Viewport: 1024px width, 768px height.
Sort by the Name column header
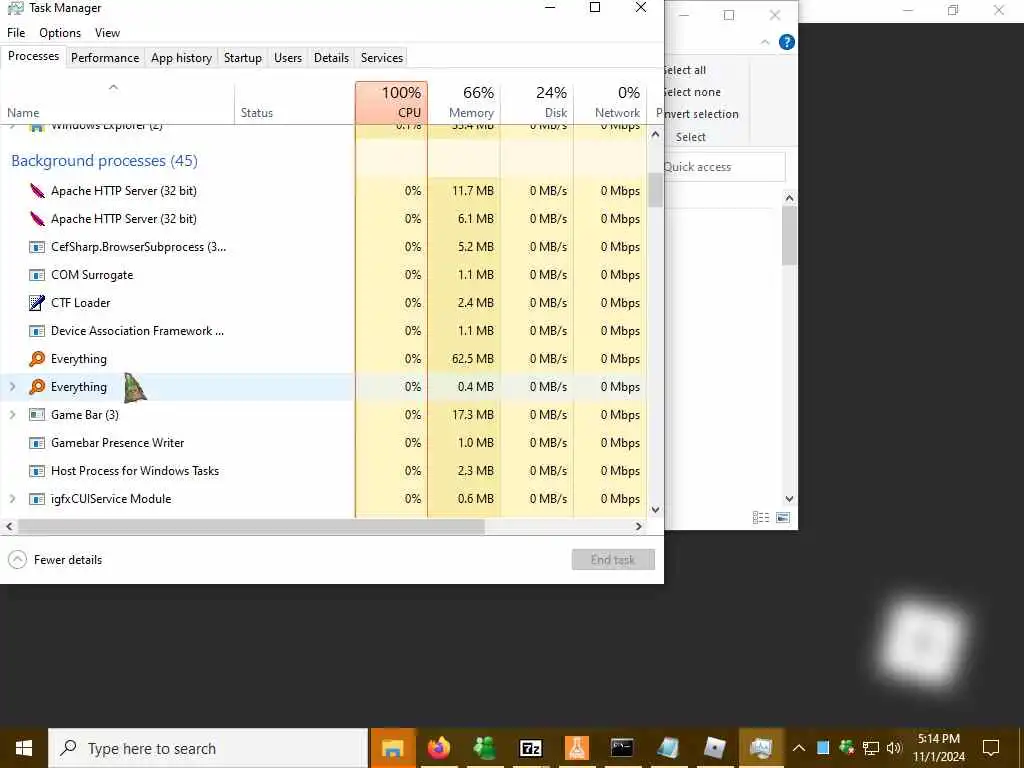(118, 102)
